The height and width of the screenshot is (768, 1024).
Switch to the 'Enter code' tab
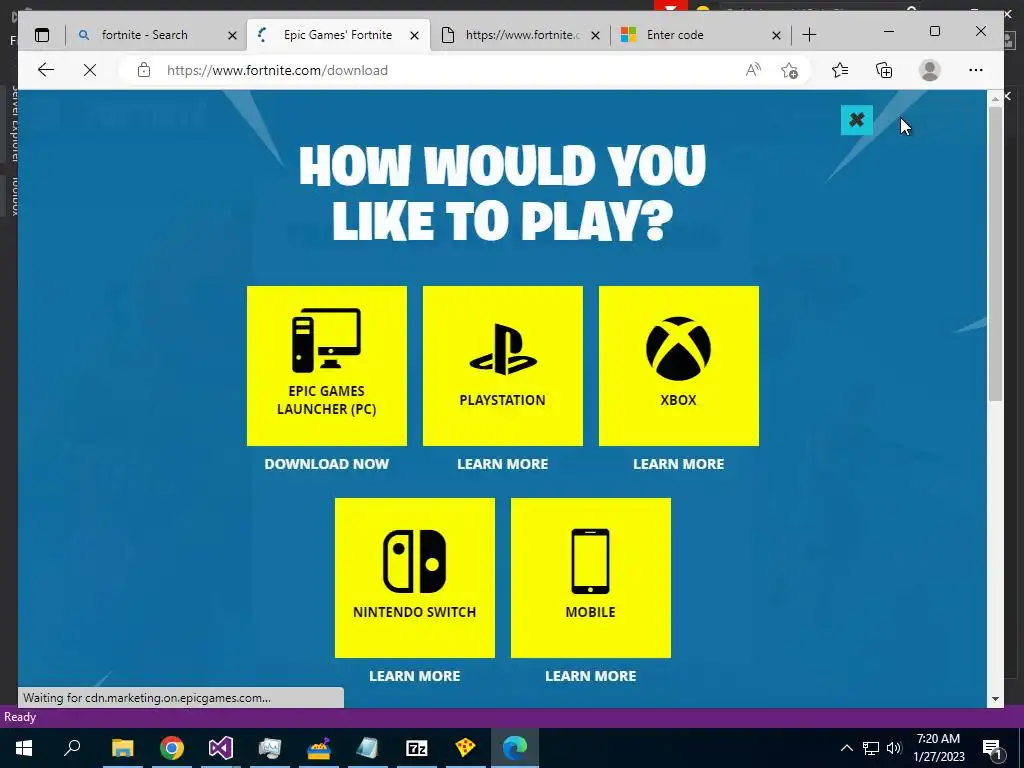(675, 35)
